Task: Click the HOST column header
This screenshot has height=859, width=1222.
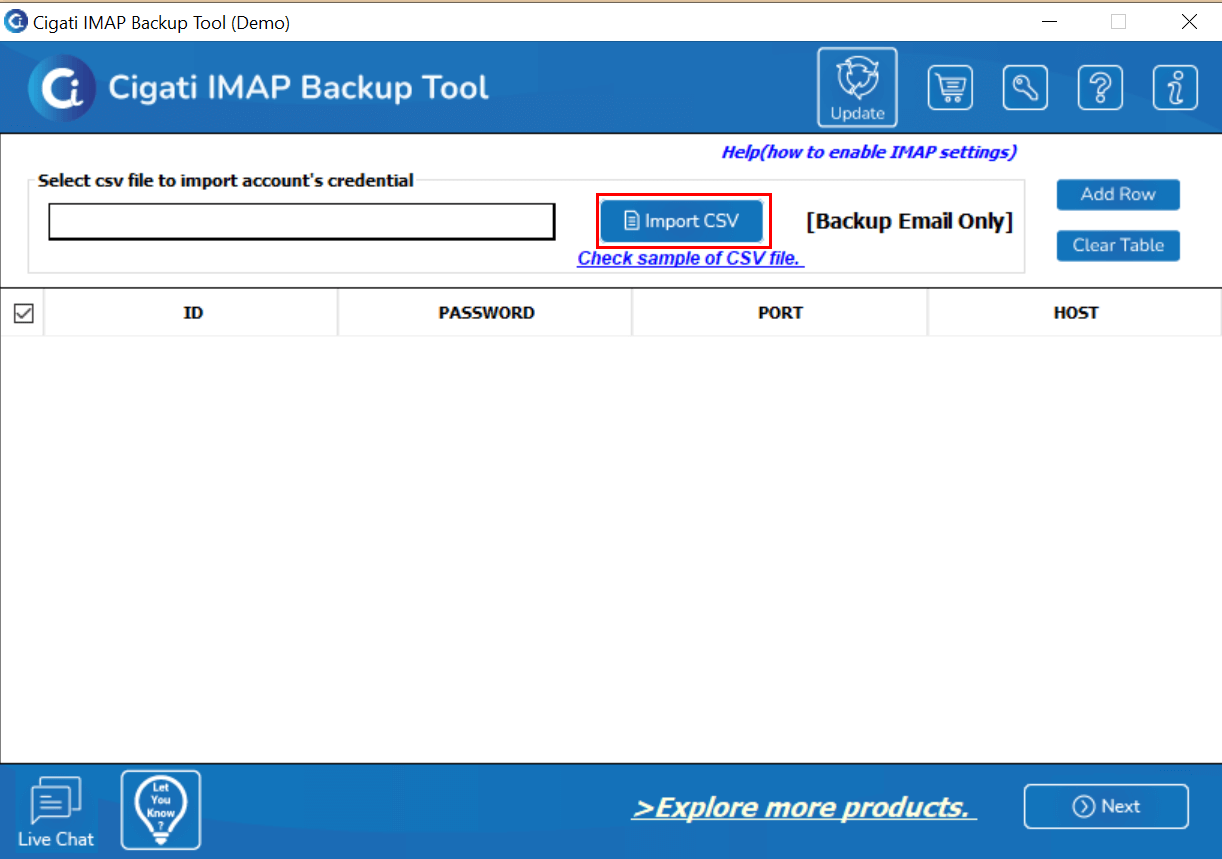Action: tap(1075, 313)
